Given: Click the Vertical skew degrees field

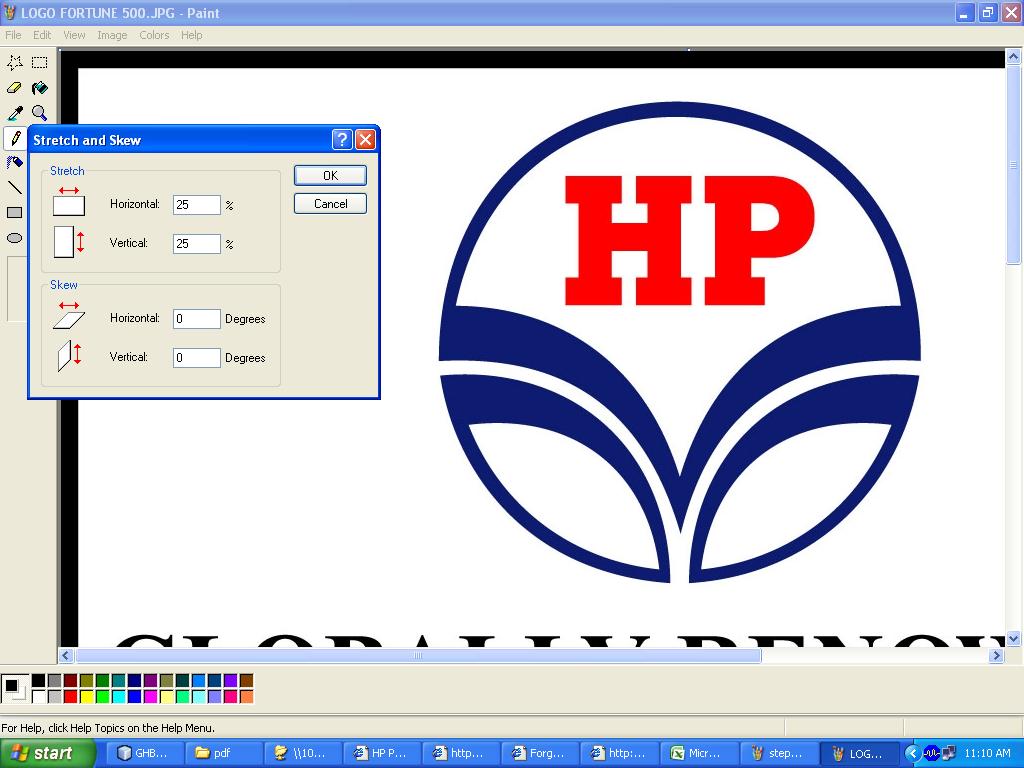Looking at the screenshot, I should (196, 357).
